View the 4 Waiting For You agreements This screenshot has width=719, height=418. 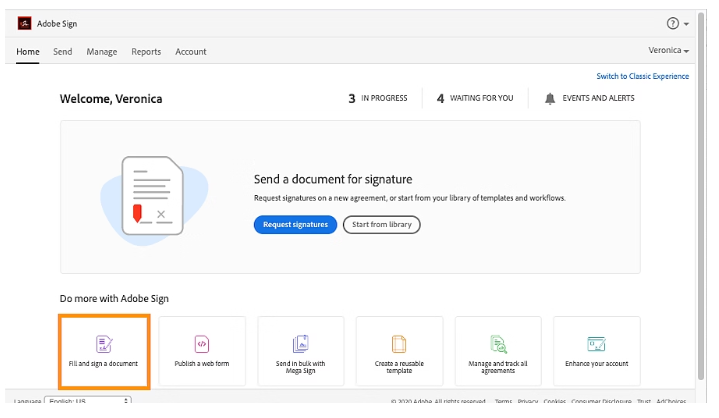pos(475,99)
